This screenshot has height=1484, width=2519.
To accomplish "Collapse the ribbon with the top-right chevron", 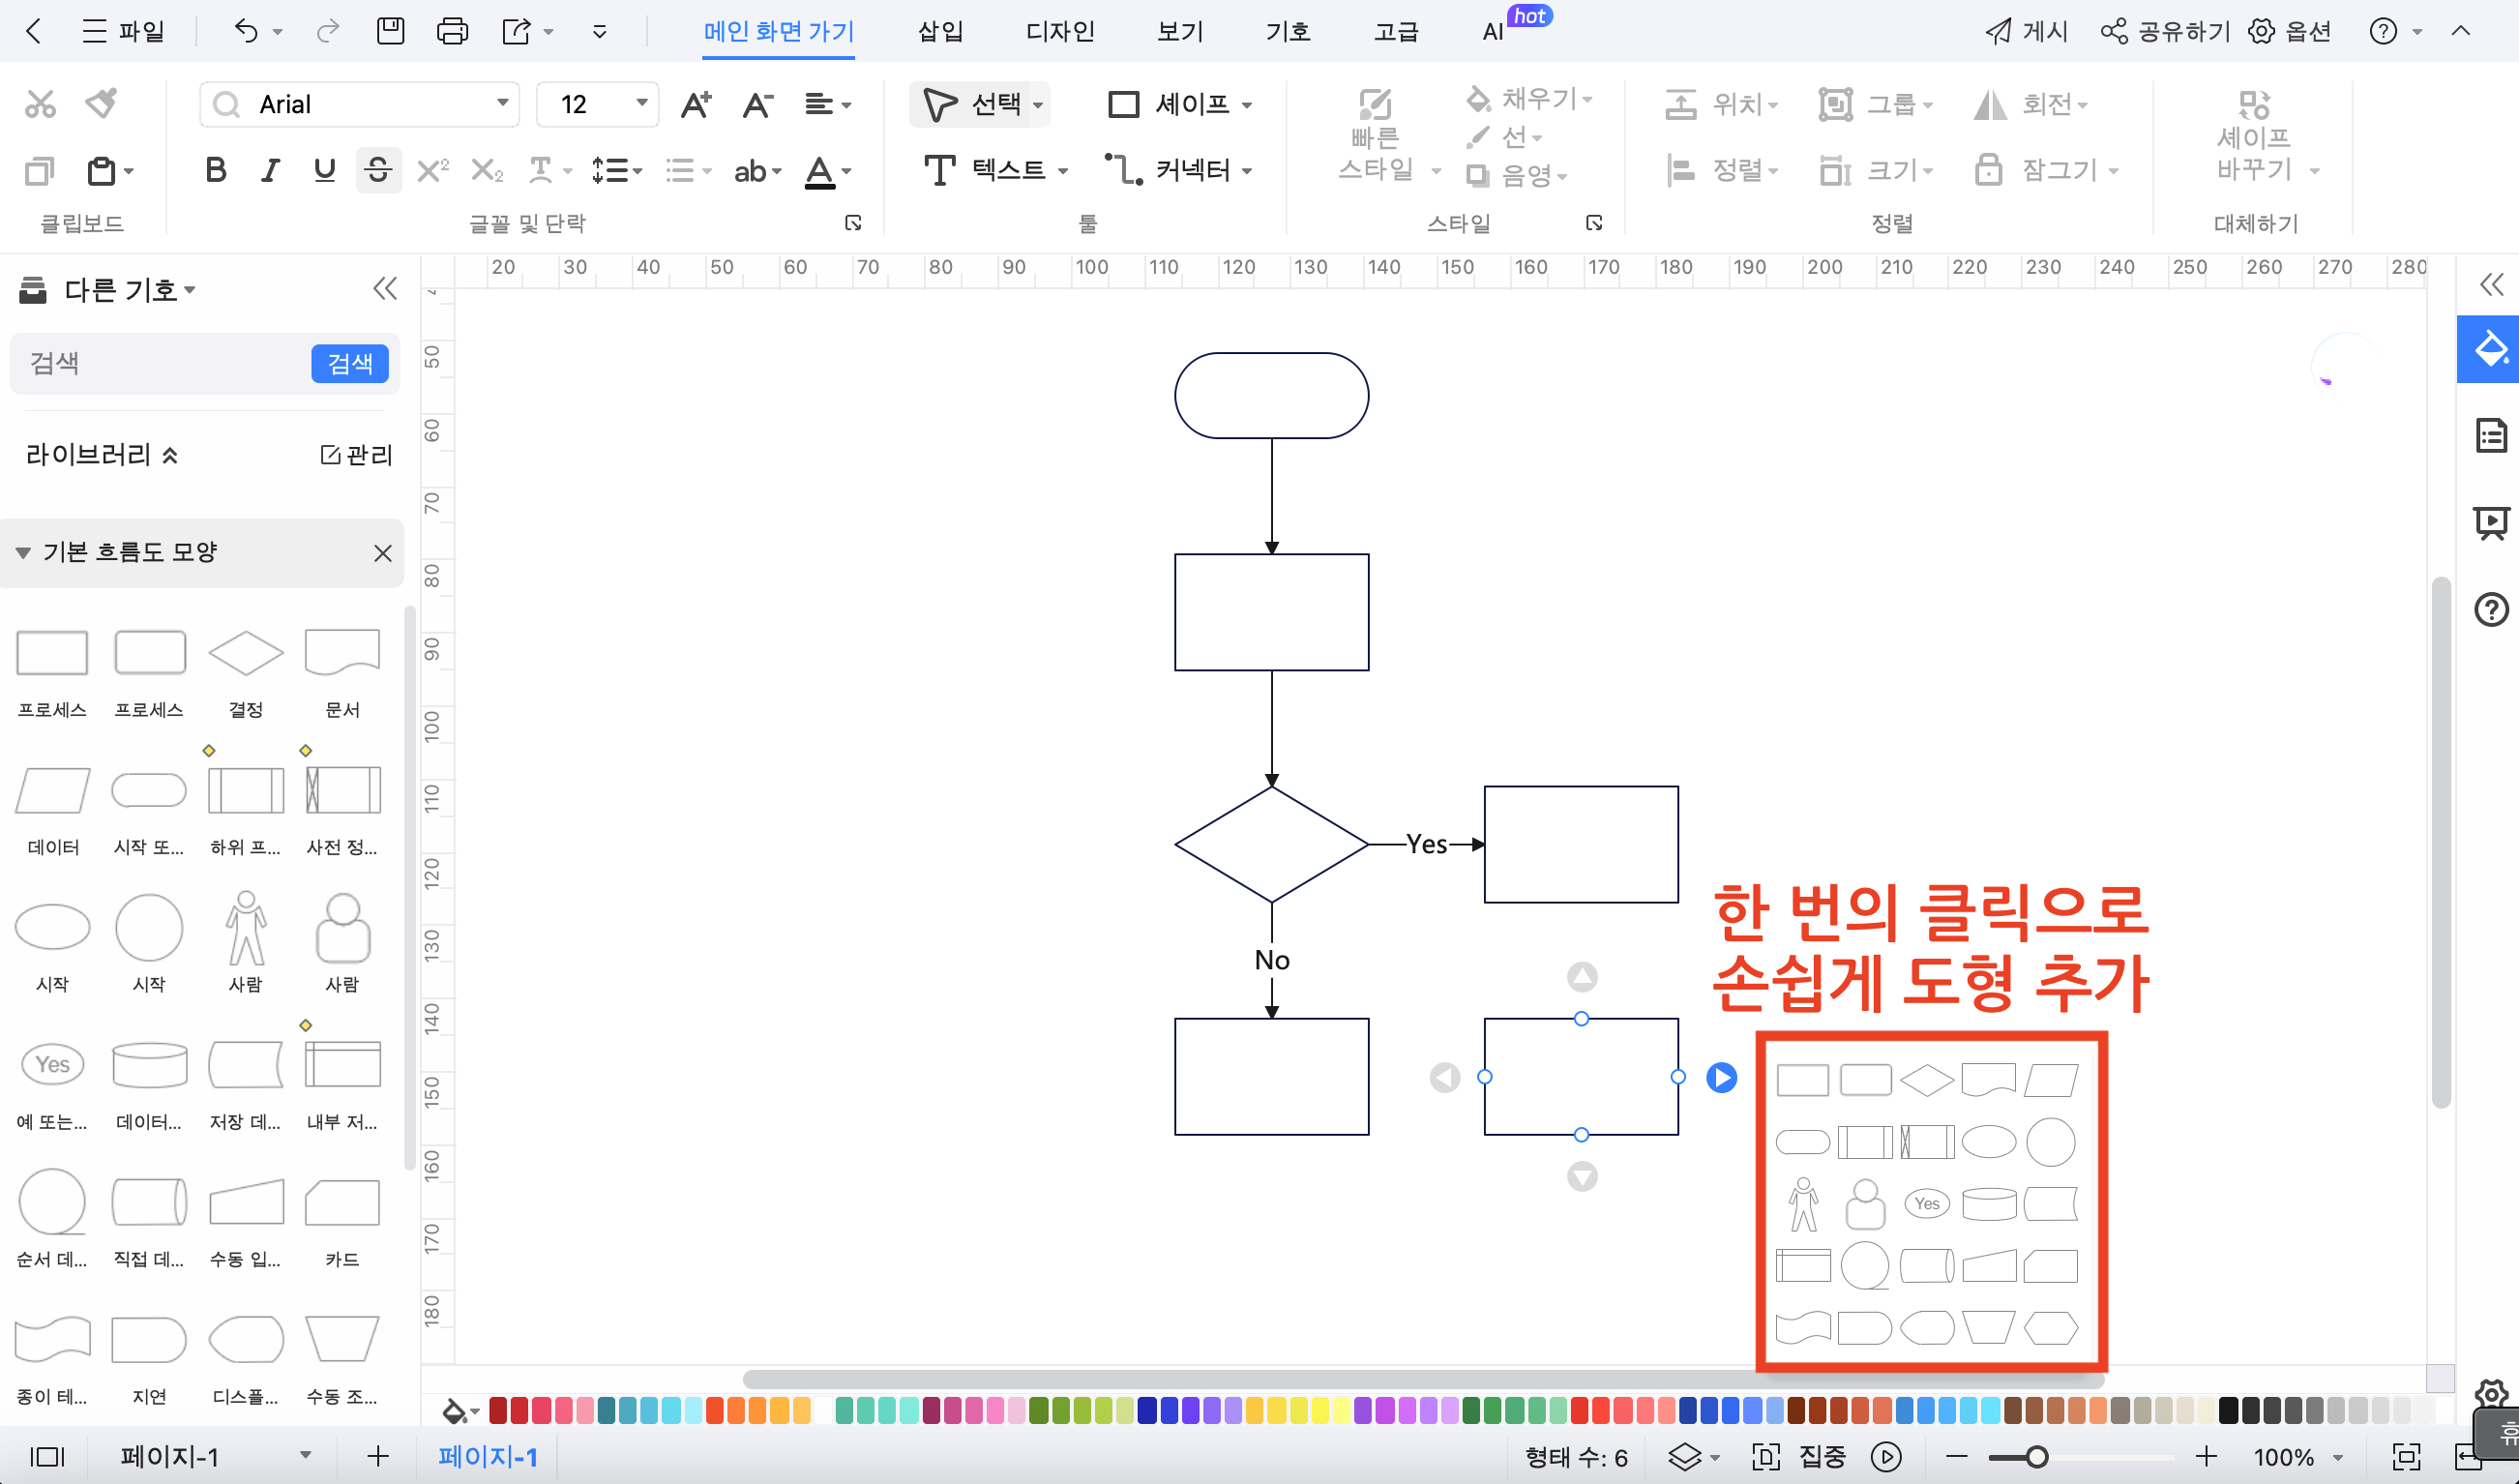I will click(x=2461, y=31).
